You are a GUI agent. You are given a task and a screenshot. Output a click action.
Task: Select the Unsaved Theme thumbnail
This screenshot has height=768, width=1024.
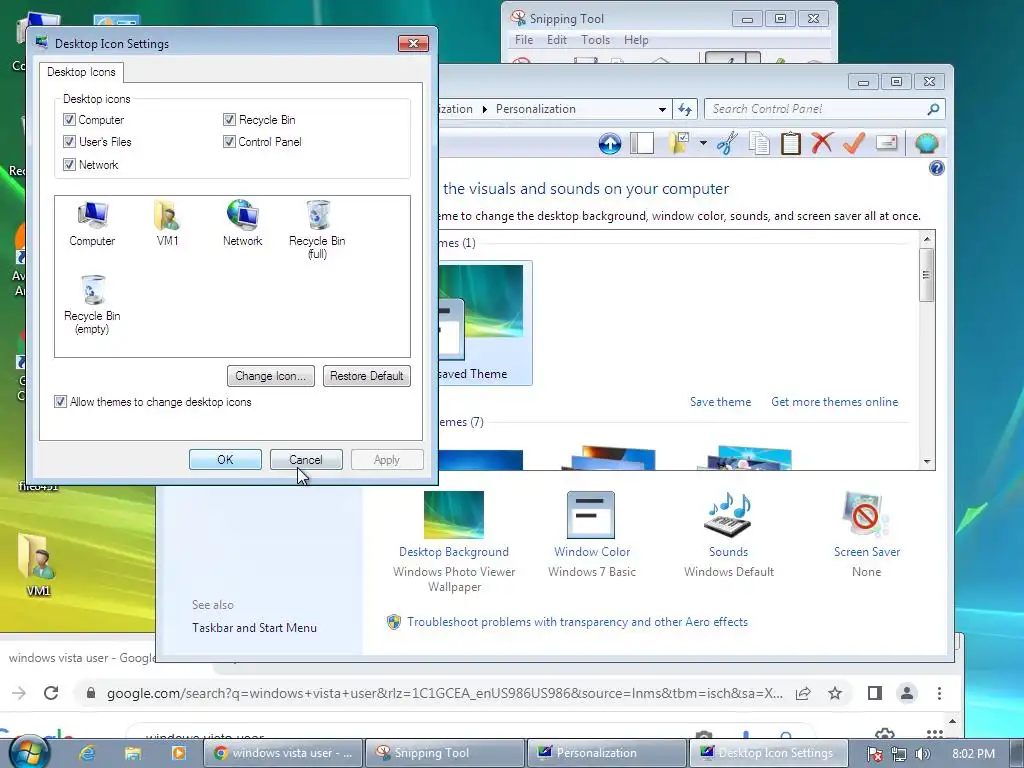(485, 323)
